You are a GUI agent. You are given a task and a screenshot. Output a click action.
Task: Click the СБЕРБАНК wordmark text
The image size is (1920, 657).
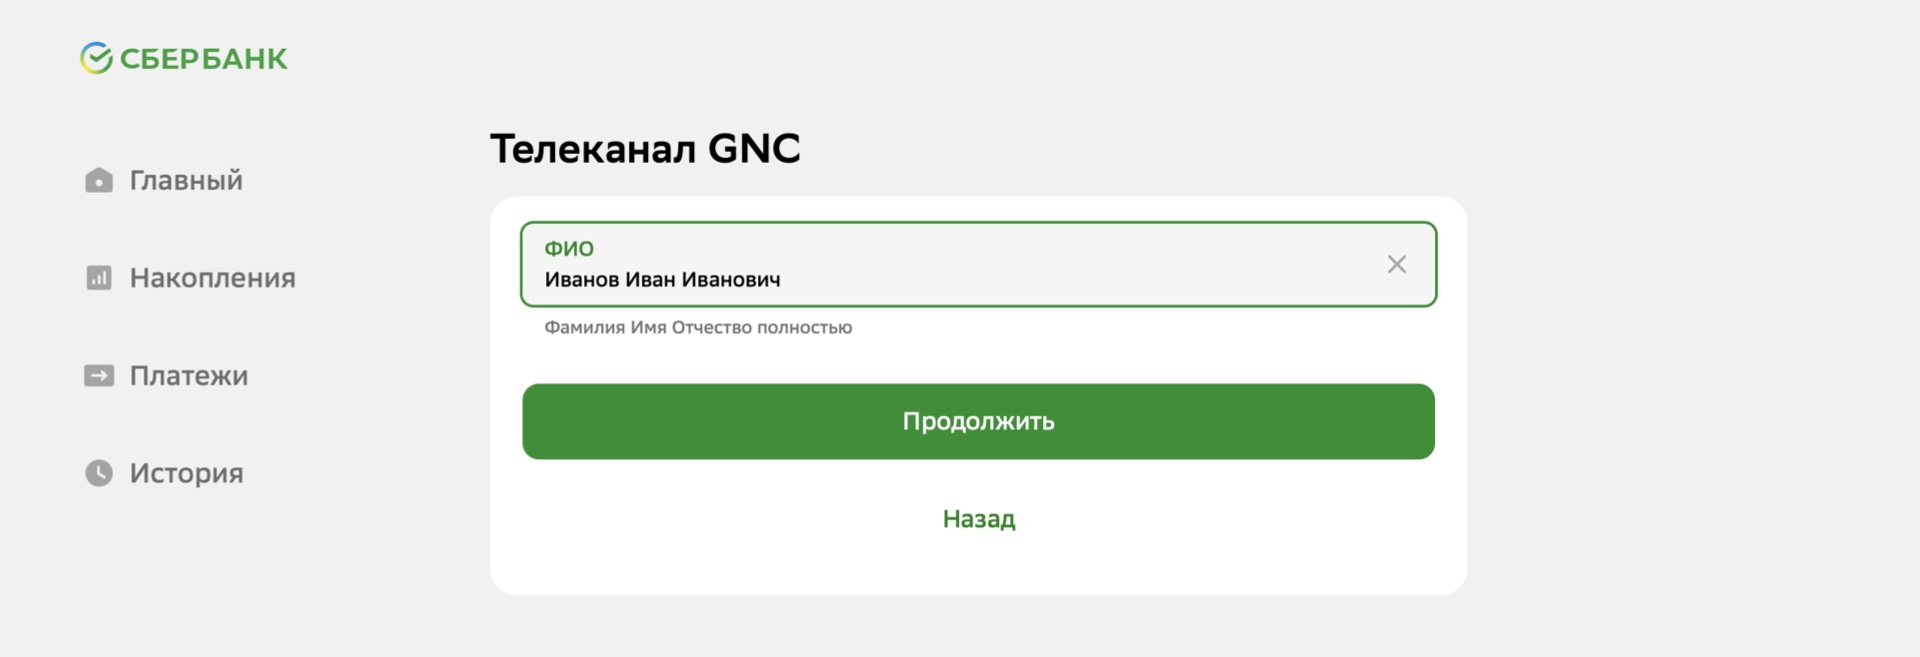(203, 60)
